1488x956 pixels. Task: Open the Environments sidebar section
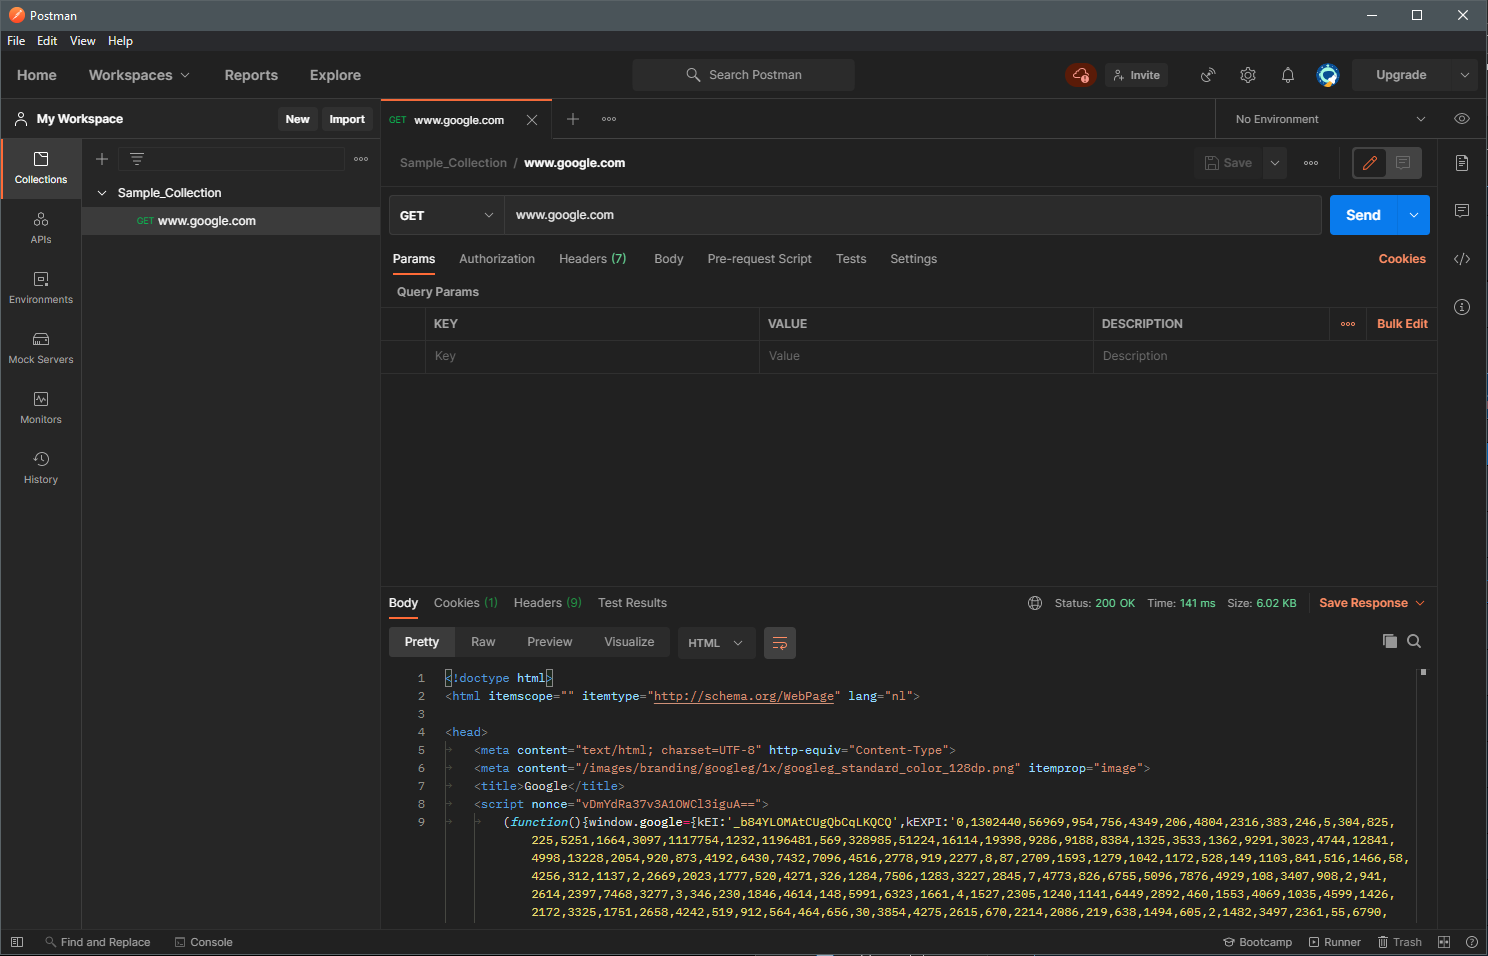41,288
